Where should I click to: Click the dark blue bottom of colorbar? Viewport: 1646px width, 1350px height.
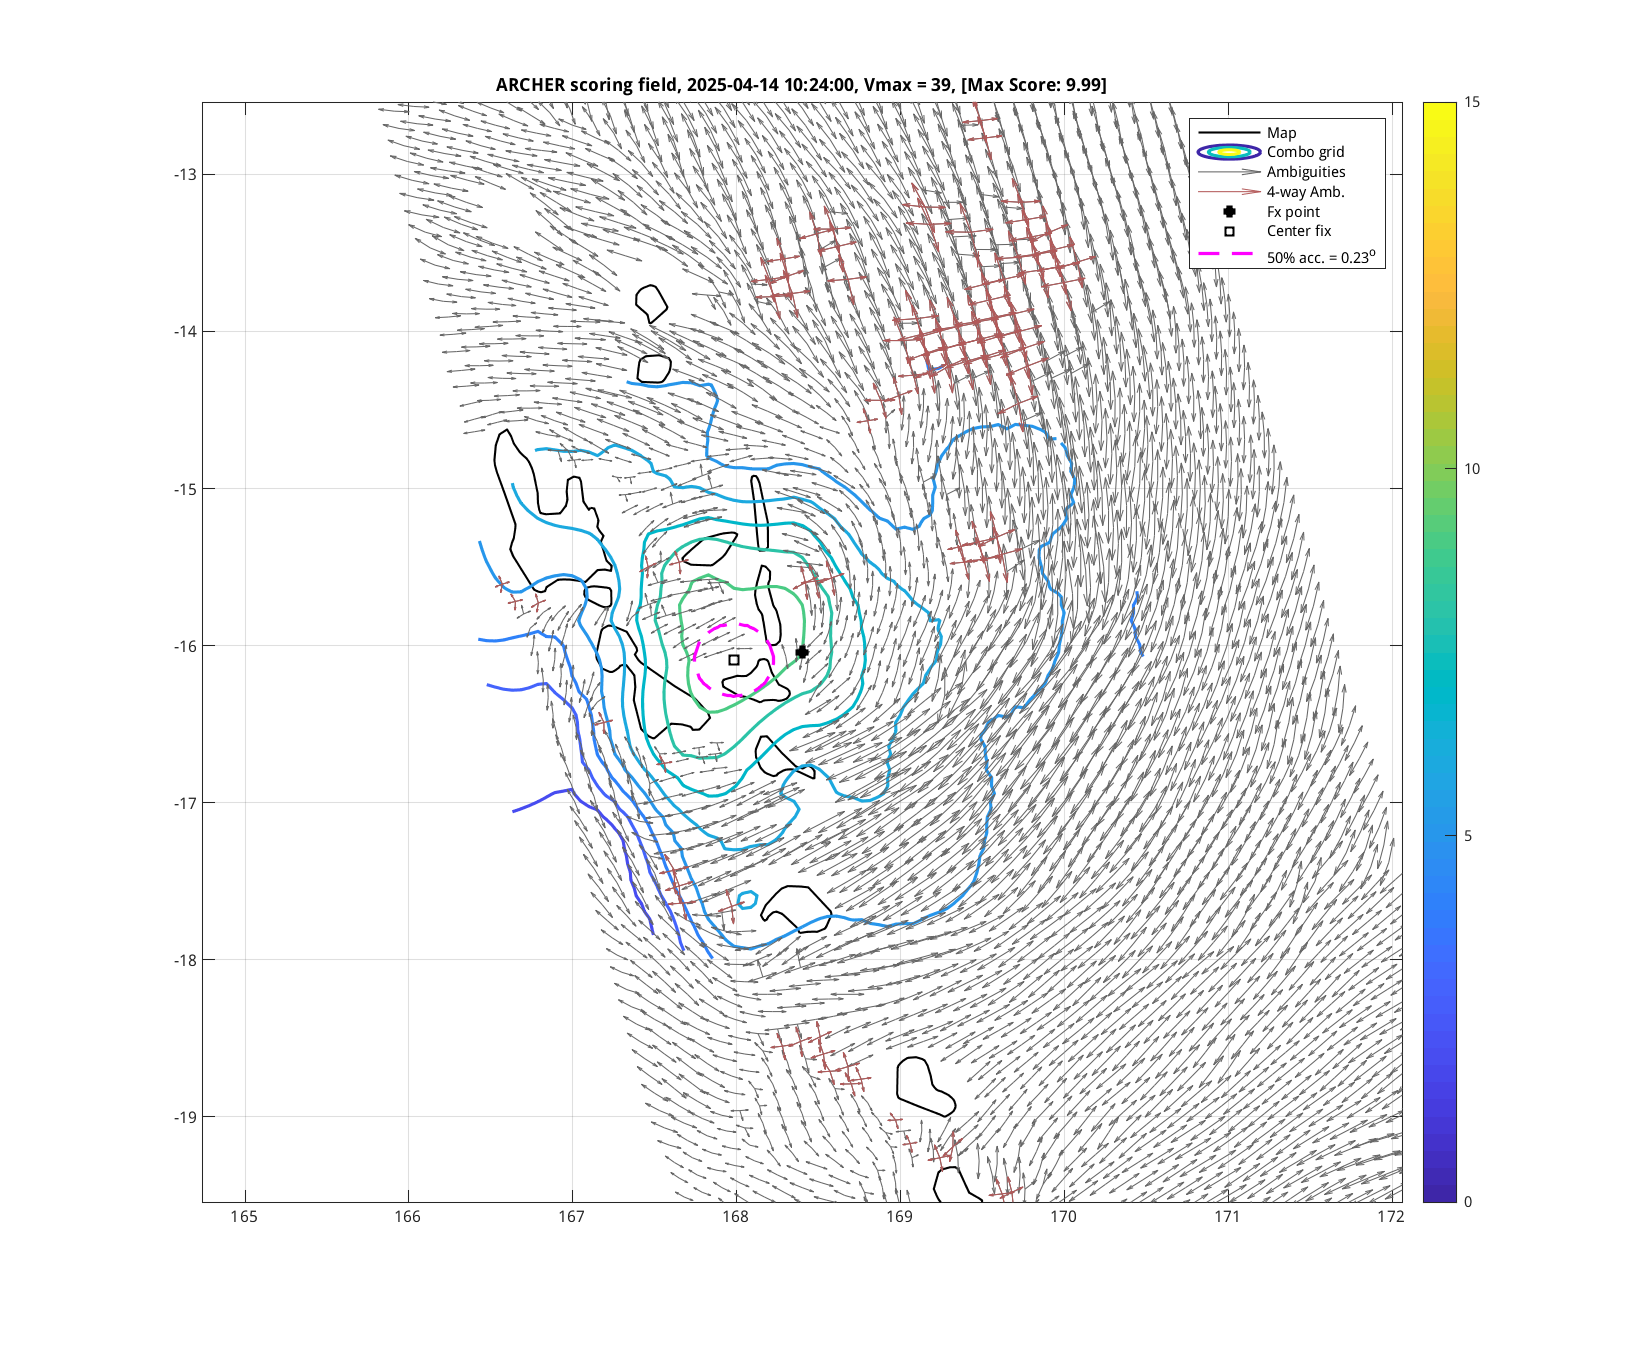(x=1439, y=1194)
